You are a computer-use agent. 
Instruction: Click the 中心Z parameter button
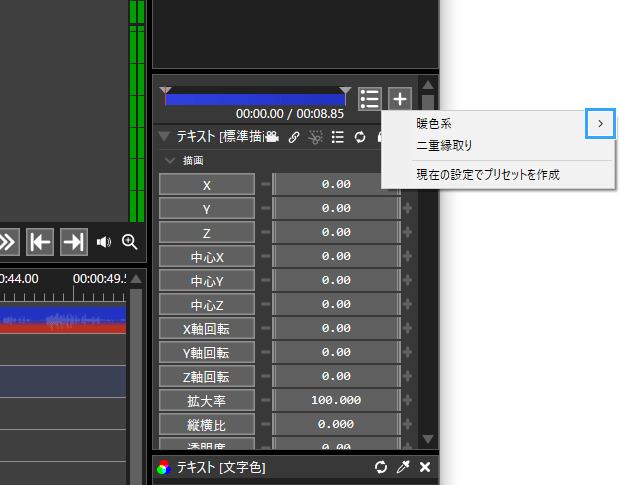point(207,304)
